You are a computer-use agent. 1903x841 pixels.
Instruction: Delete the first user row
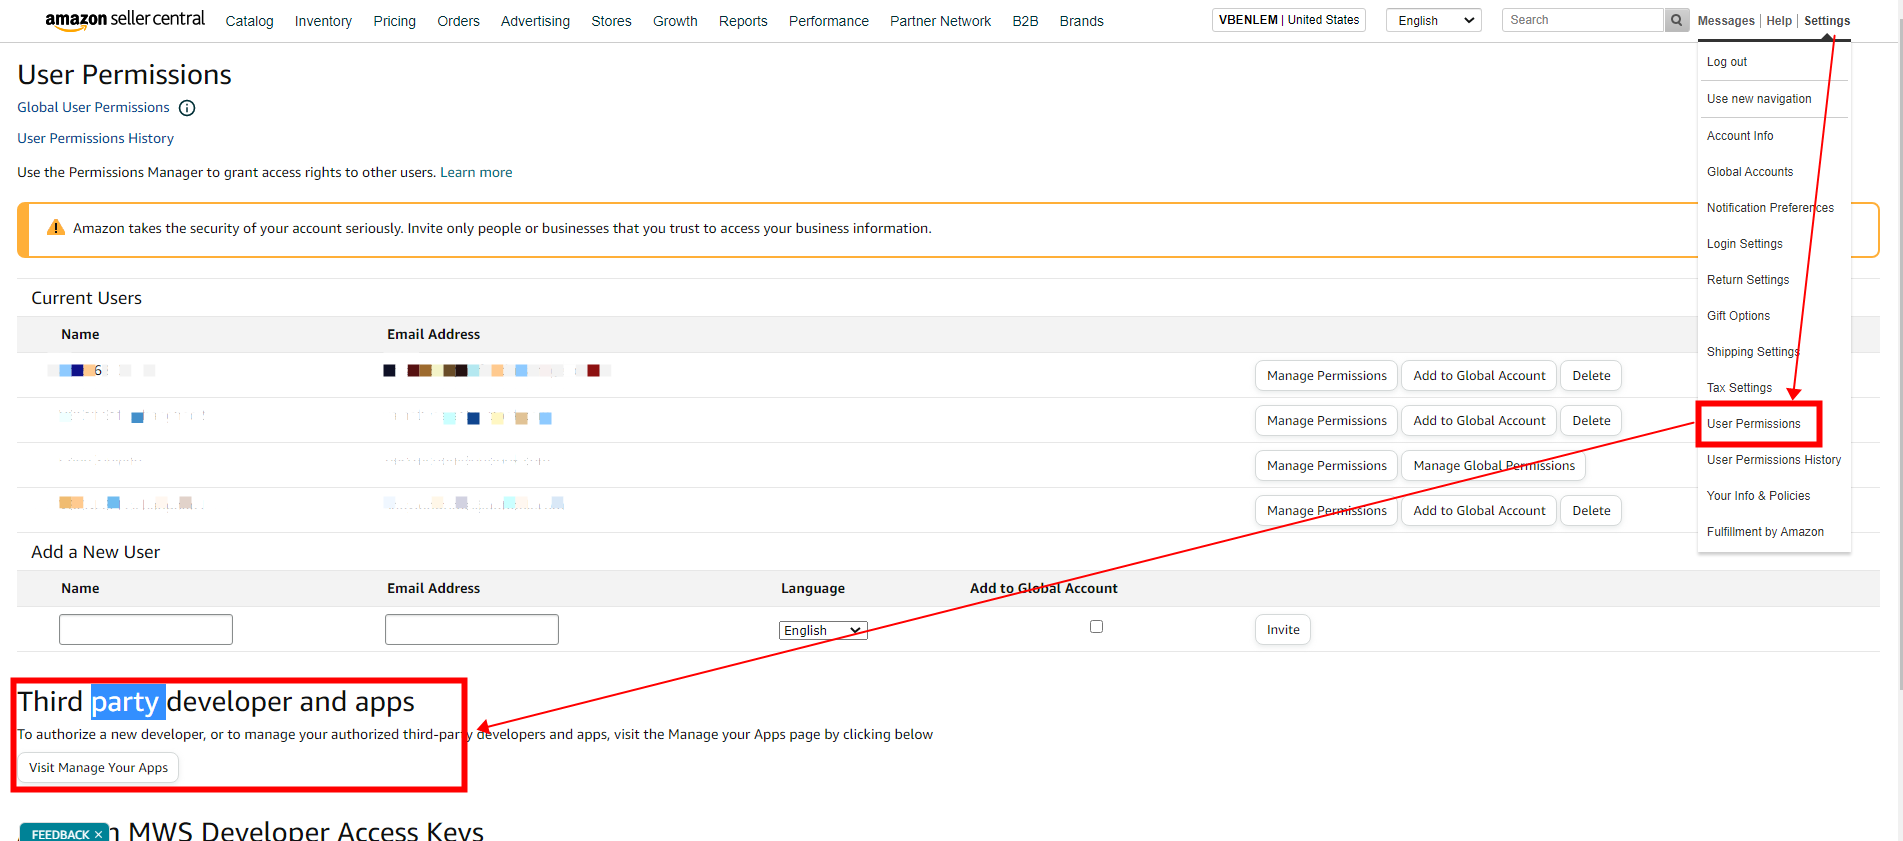tap(1591, 376)
